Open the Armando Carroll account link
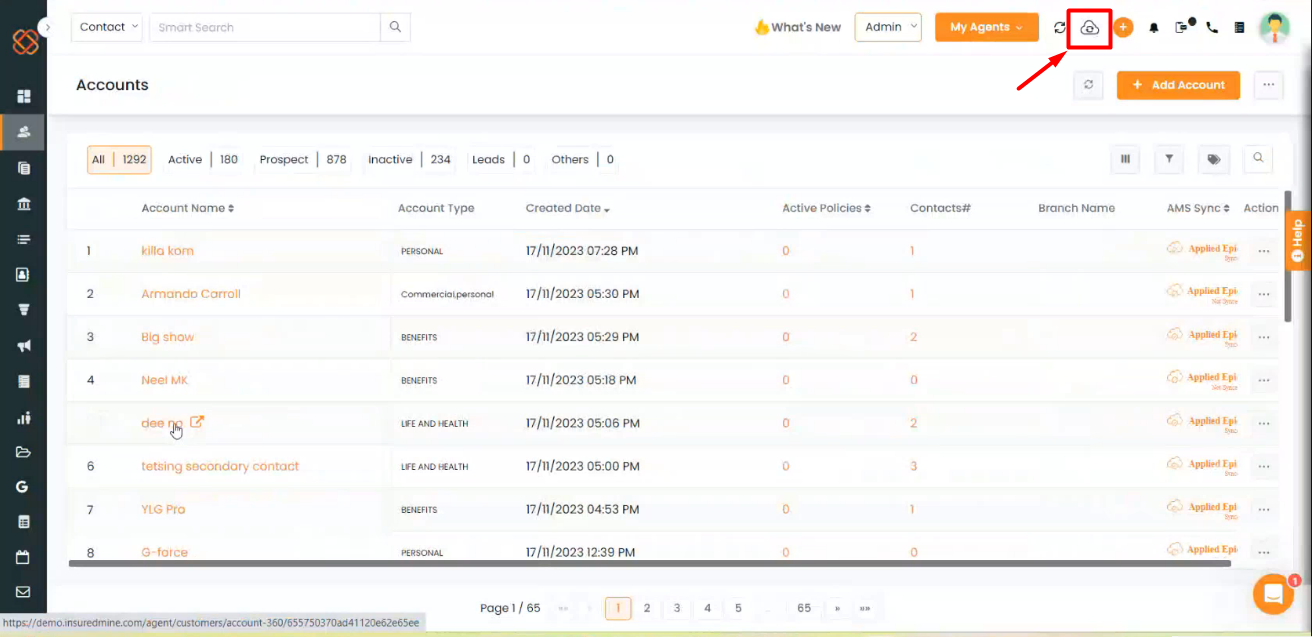This screenshot has height=637, width=1312. click(190, 293)
